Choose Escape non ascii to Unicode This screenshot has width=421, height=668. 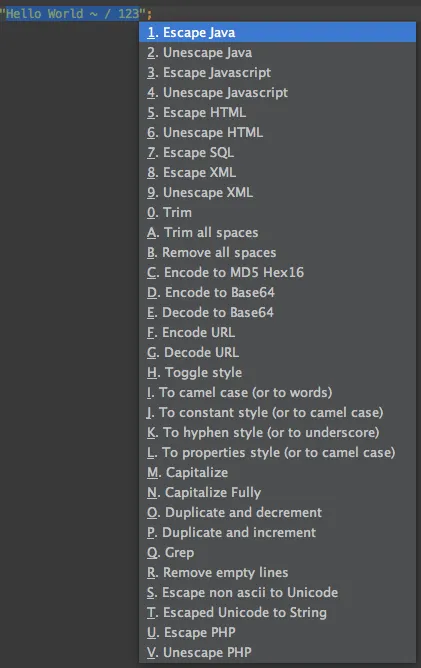point(277,593)
